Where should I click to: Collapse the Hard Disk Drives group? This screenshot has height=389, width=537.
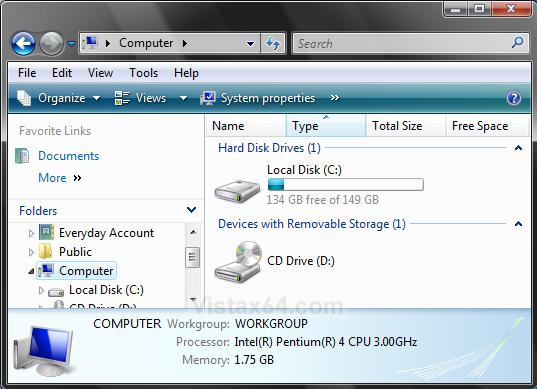point(519,148)
